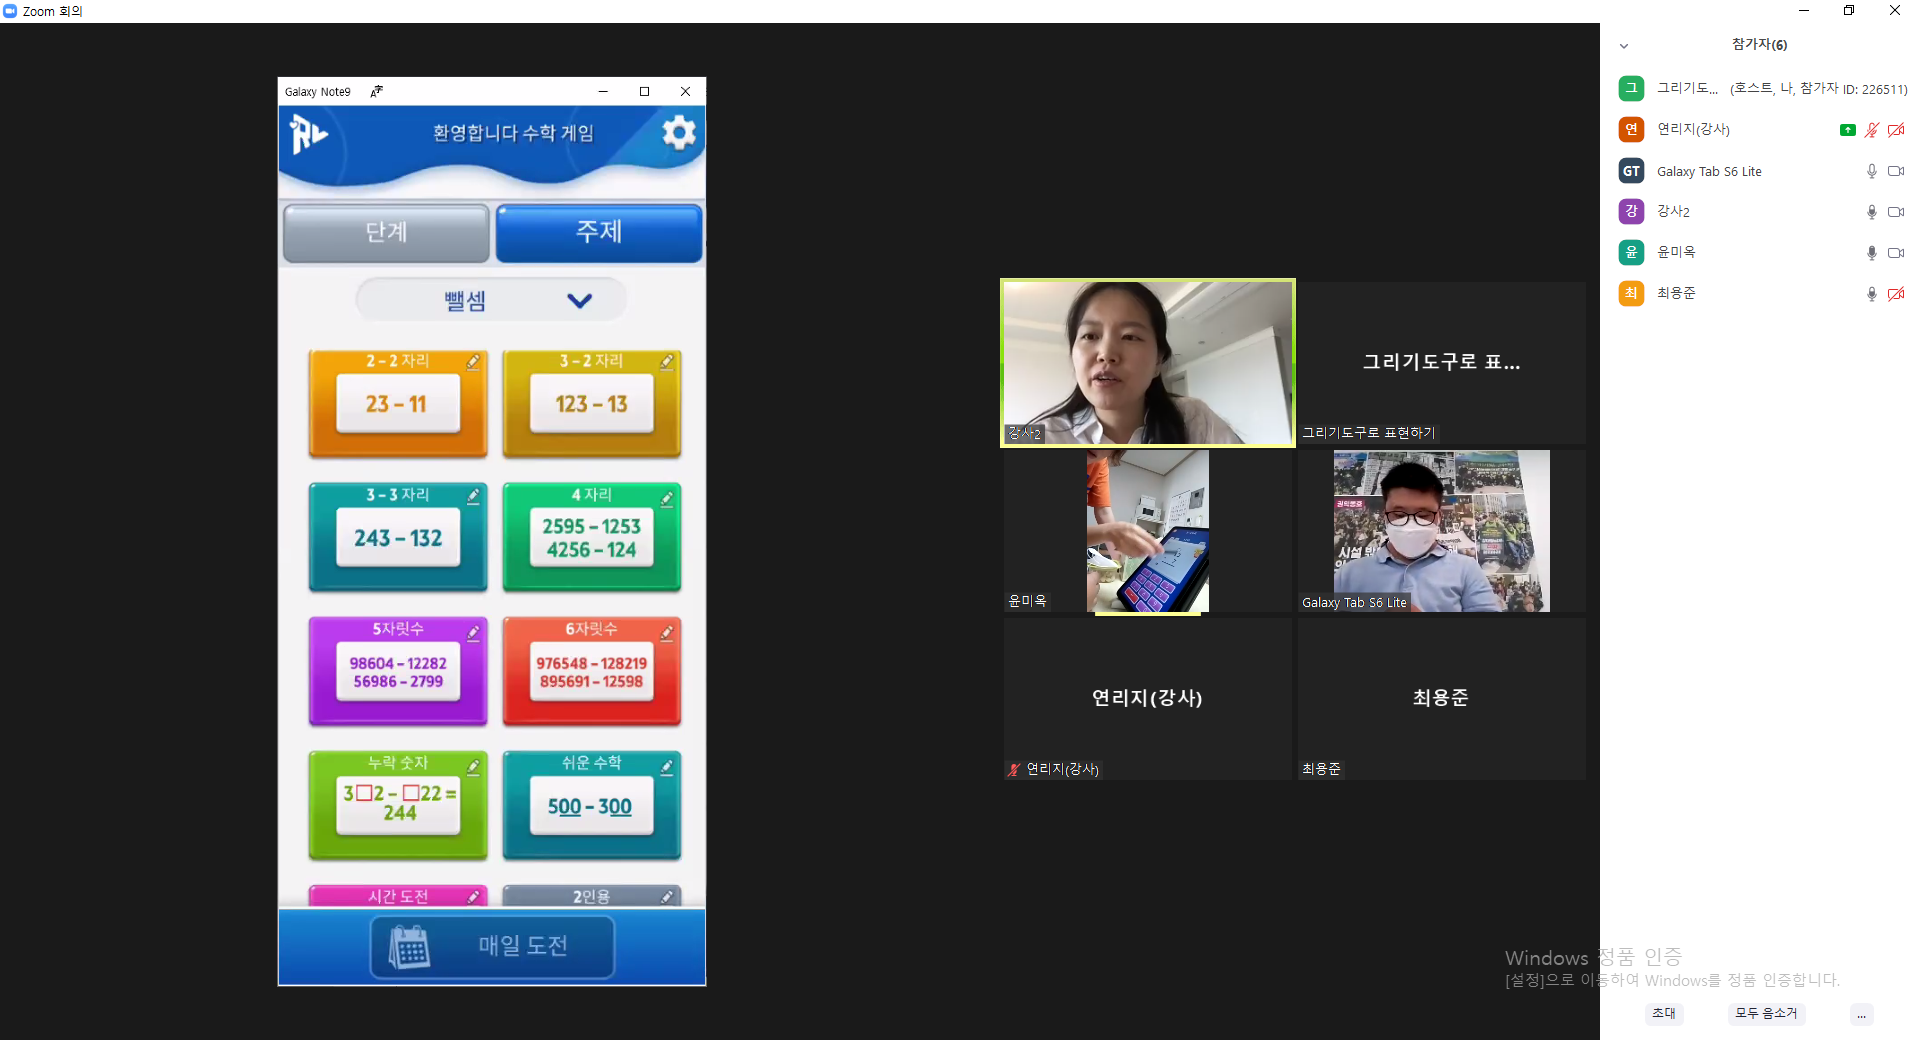Restore the Zoom window using title bar button

1849,11
